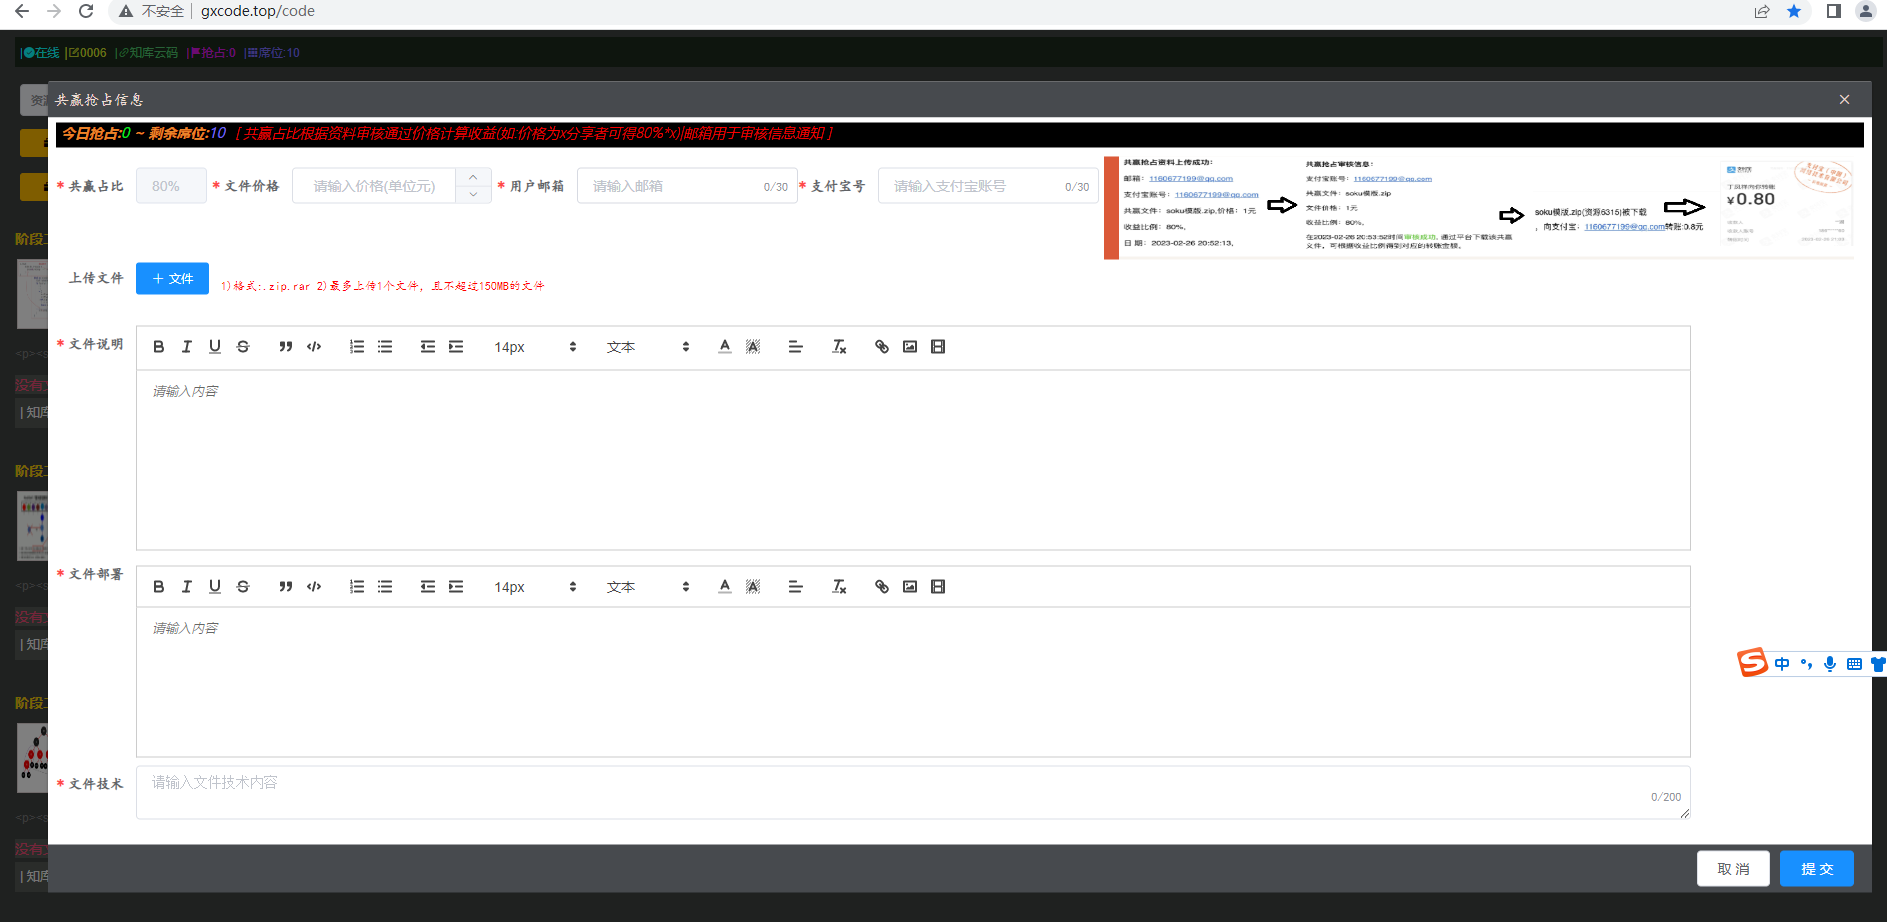Clear formatting in 文件说明 editor
Image resolution: width=1887 pixels, height=922 pixels.
click(839, 347)
